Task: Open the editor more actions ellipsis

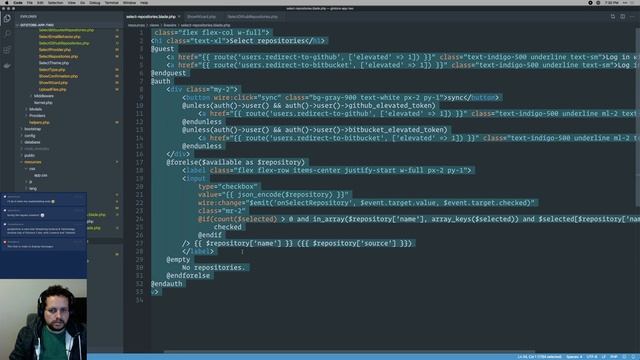Action: [632, 17]
